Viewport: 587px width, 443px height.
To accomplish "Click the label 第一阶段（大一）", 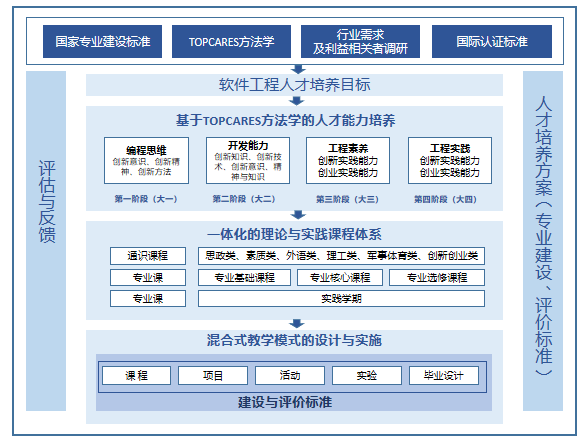I will [x=146, y=199].
